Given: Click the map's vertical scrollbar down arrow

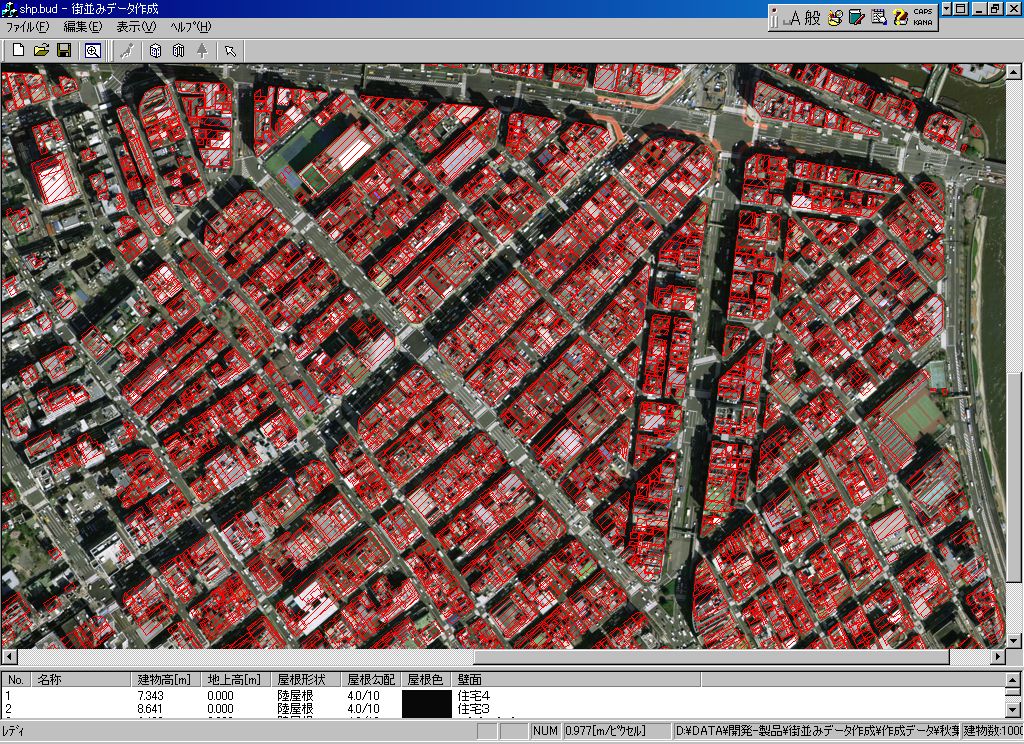Looking at the screenshot, I should (x=1014, y=641).
